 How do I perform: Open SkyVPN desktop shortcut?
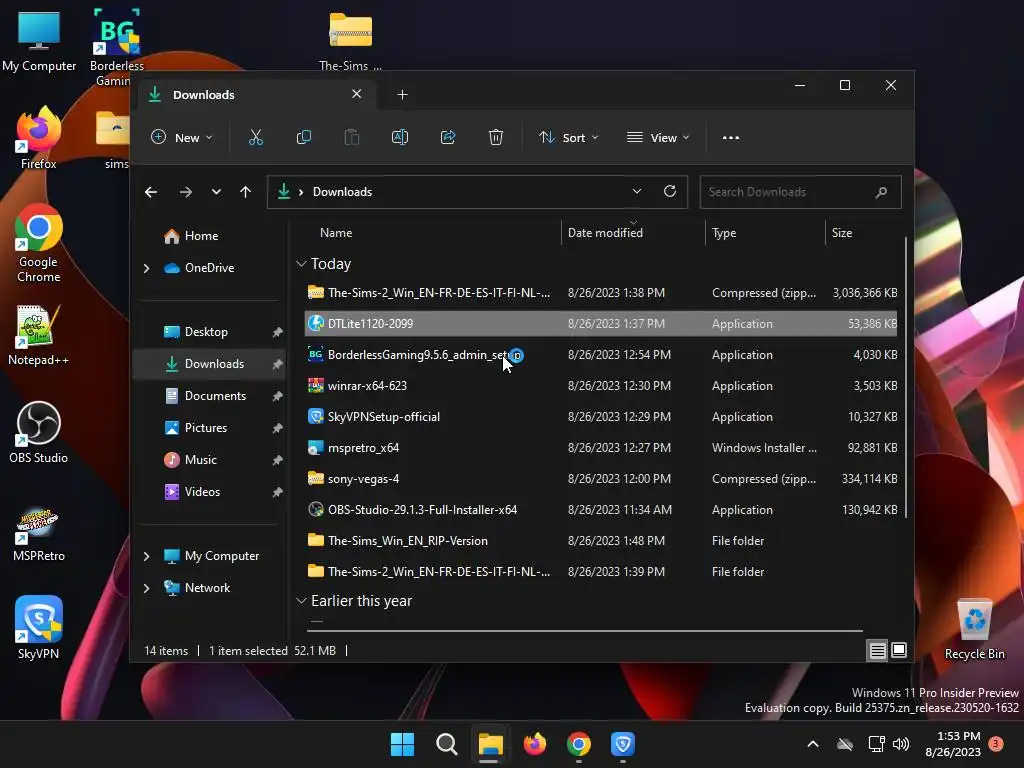39,628
